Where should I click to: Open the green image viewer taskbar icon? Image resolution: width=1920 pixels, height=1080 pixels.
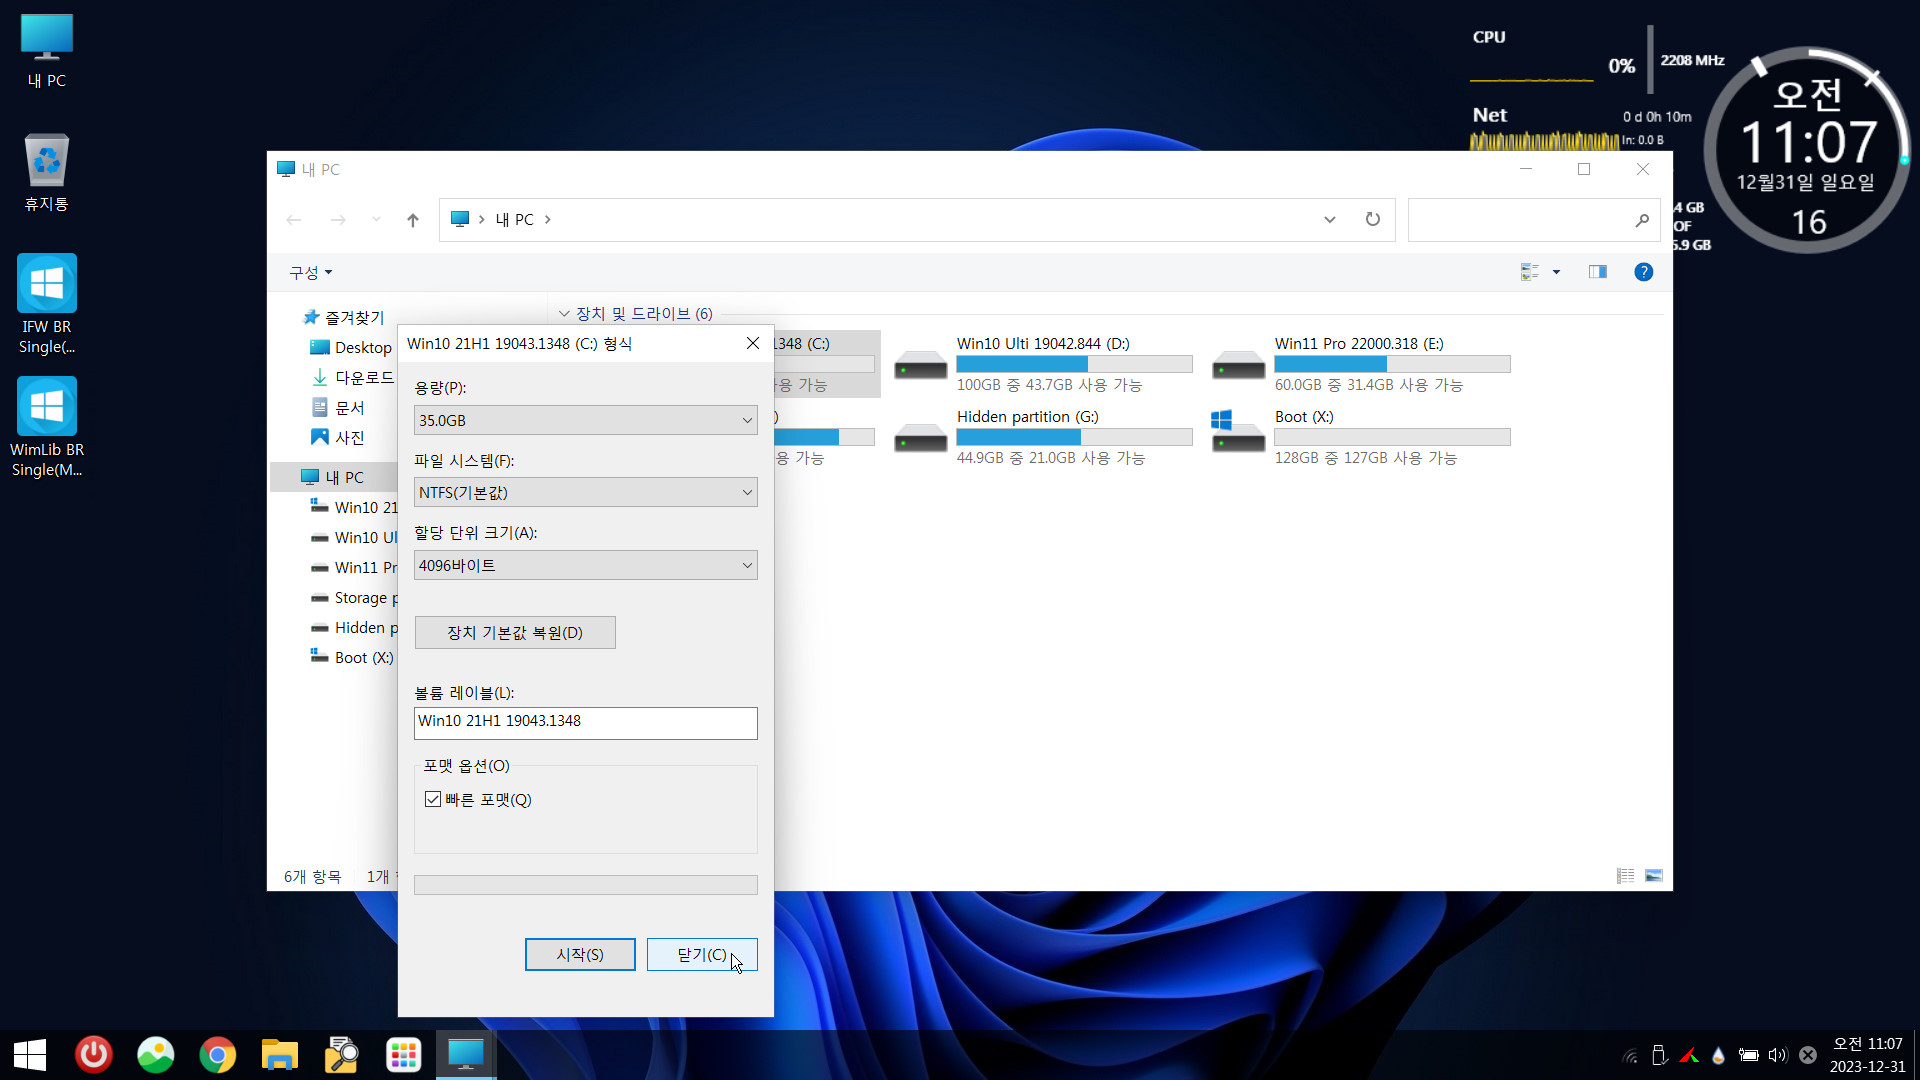click(156, 1055)
